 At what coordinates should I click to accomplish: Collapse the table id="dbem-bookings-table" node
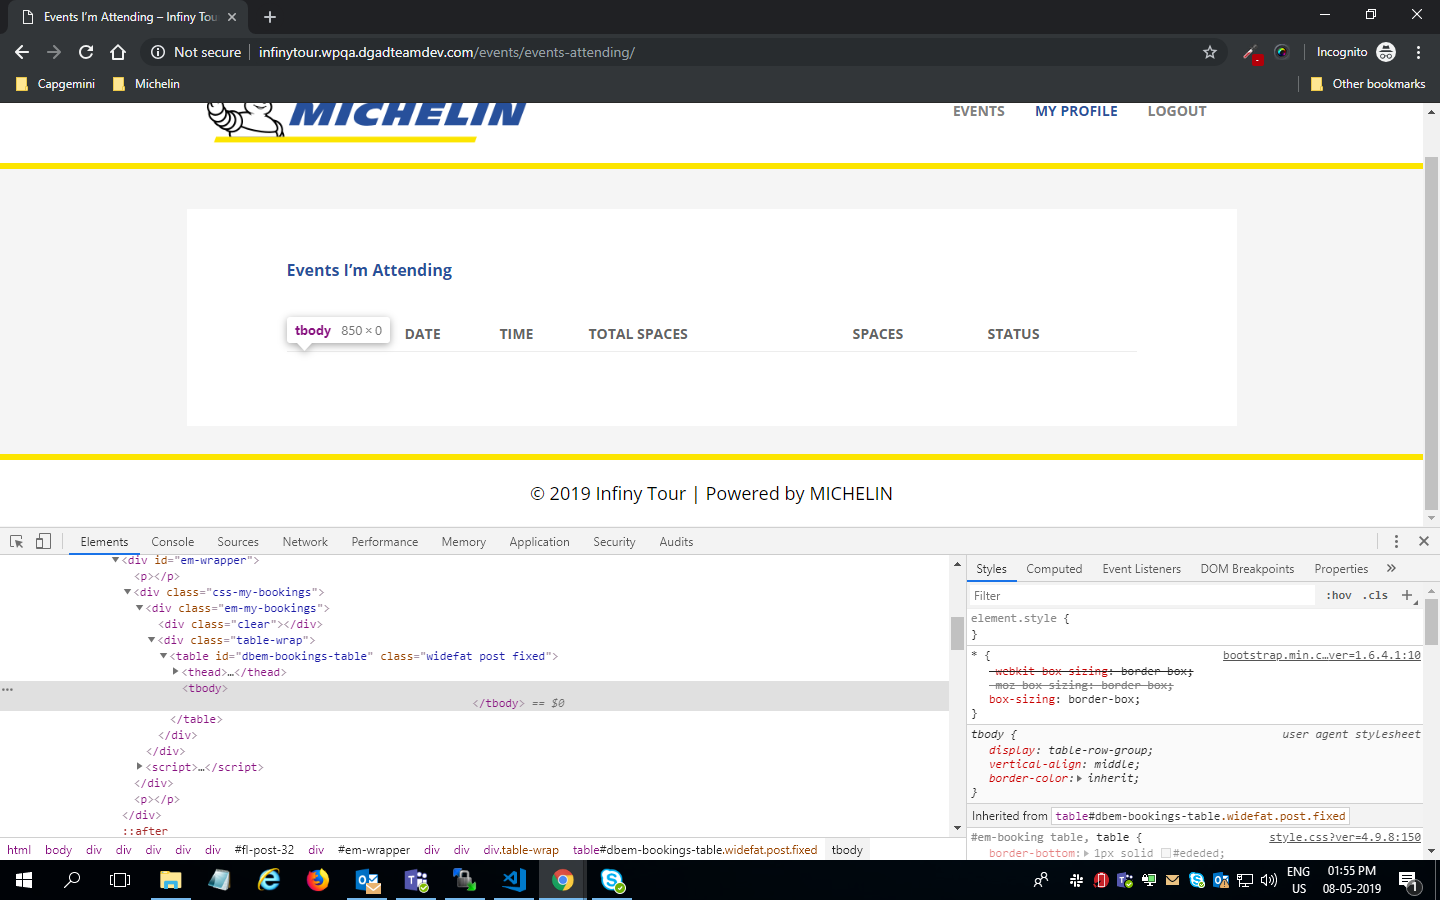click(163, 656)
